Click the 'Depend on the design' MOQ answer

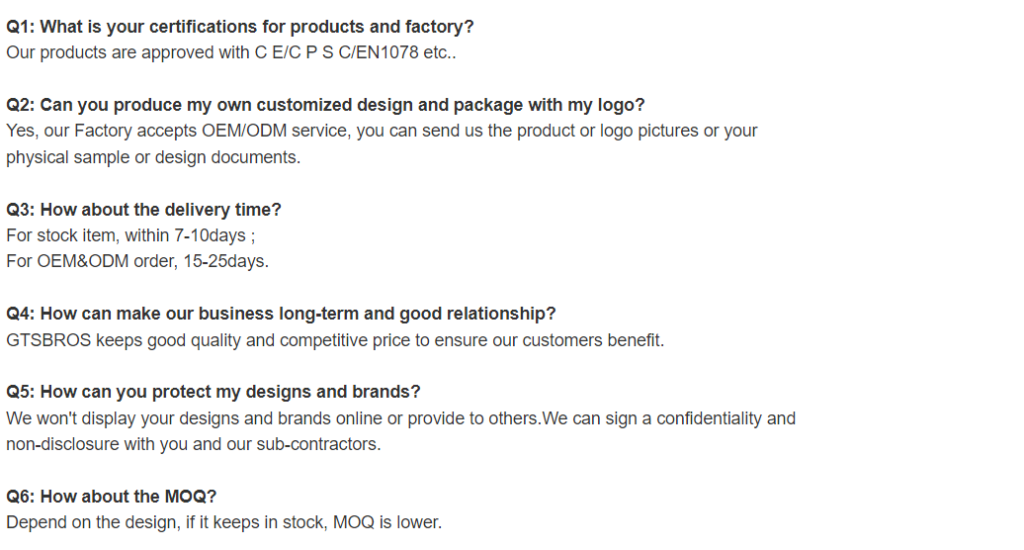click(224, 523)
